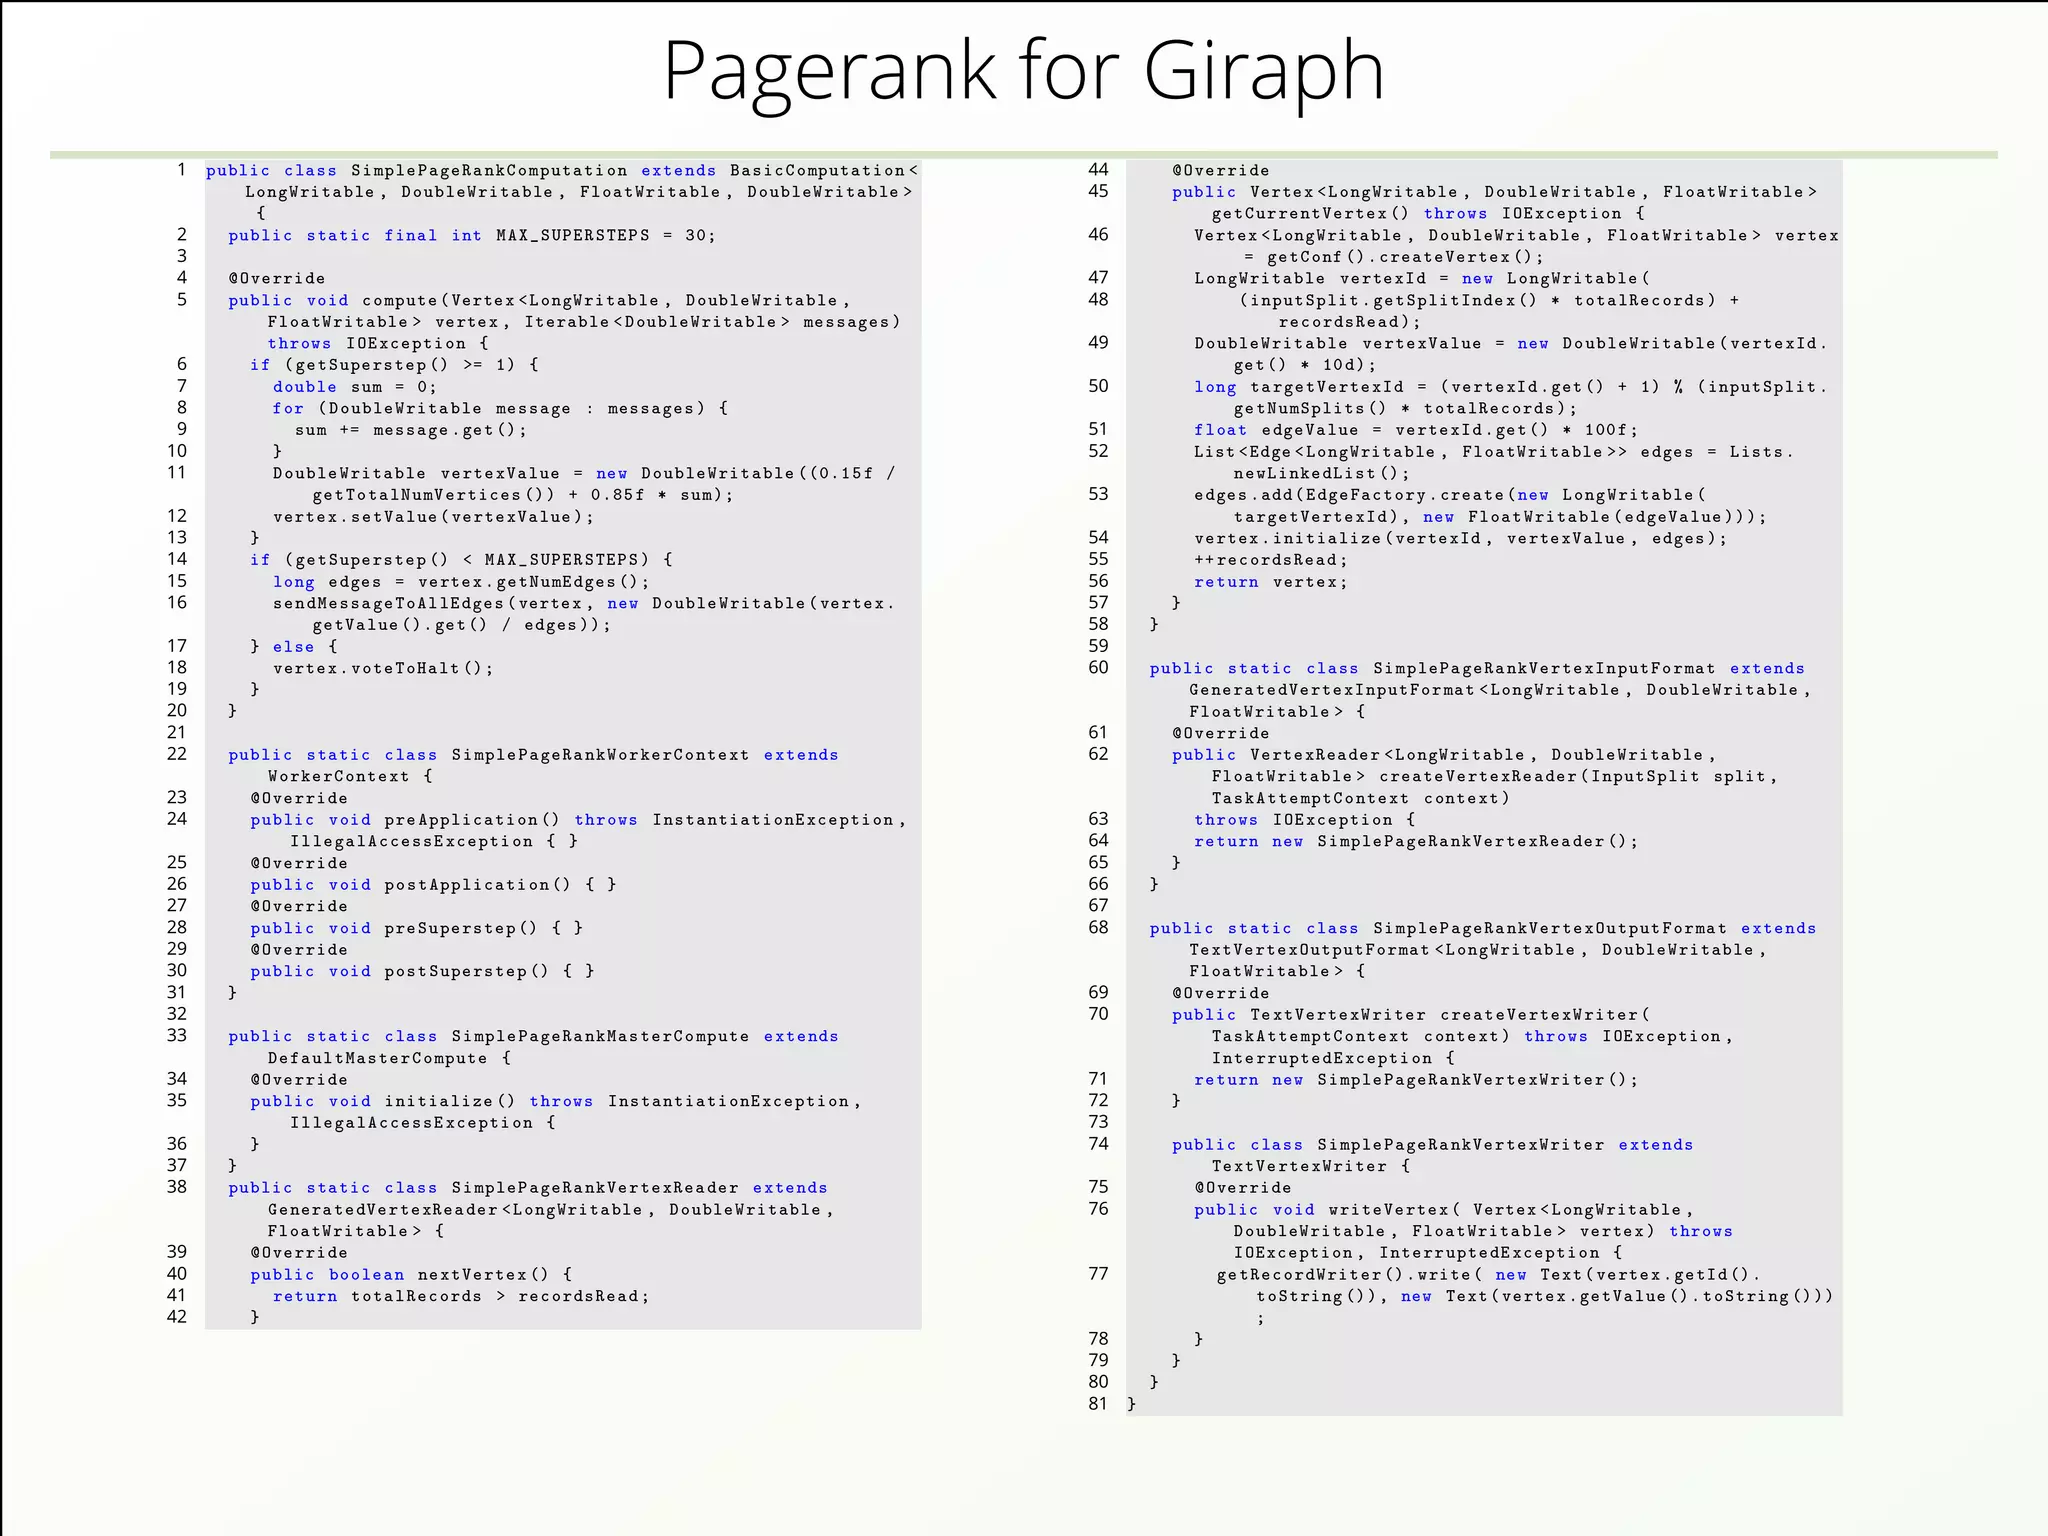The image size is (2048, 1536).
Task: Click line number 1 in left gutter
Action: [181, 169]
